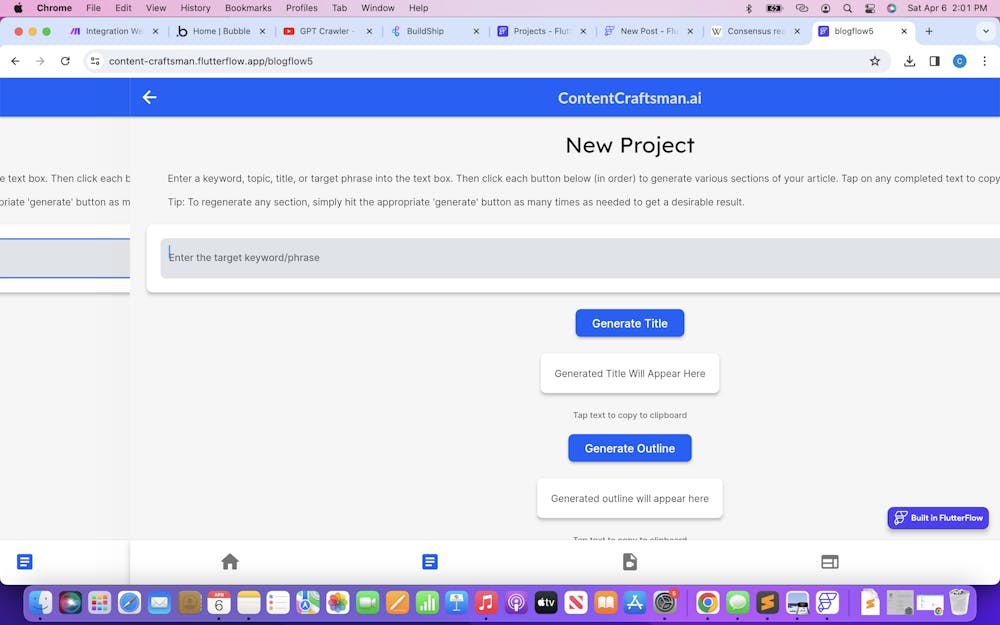Image resolution: width=1000 pixels, height=625 pixels.
Task: Open App Store in the dock
Action: [x=635, y=602]
